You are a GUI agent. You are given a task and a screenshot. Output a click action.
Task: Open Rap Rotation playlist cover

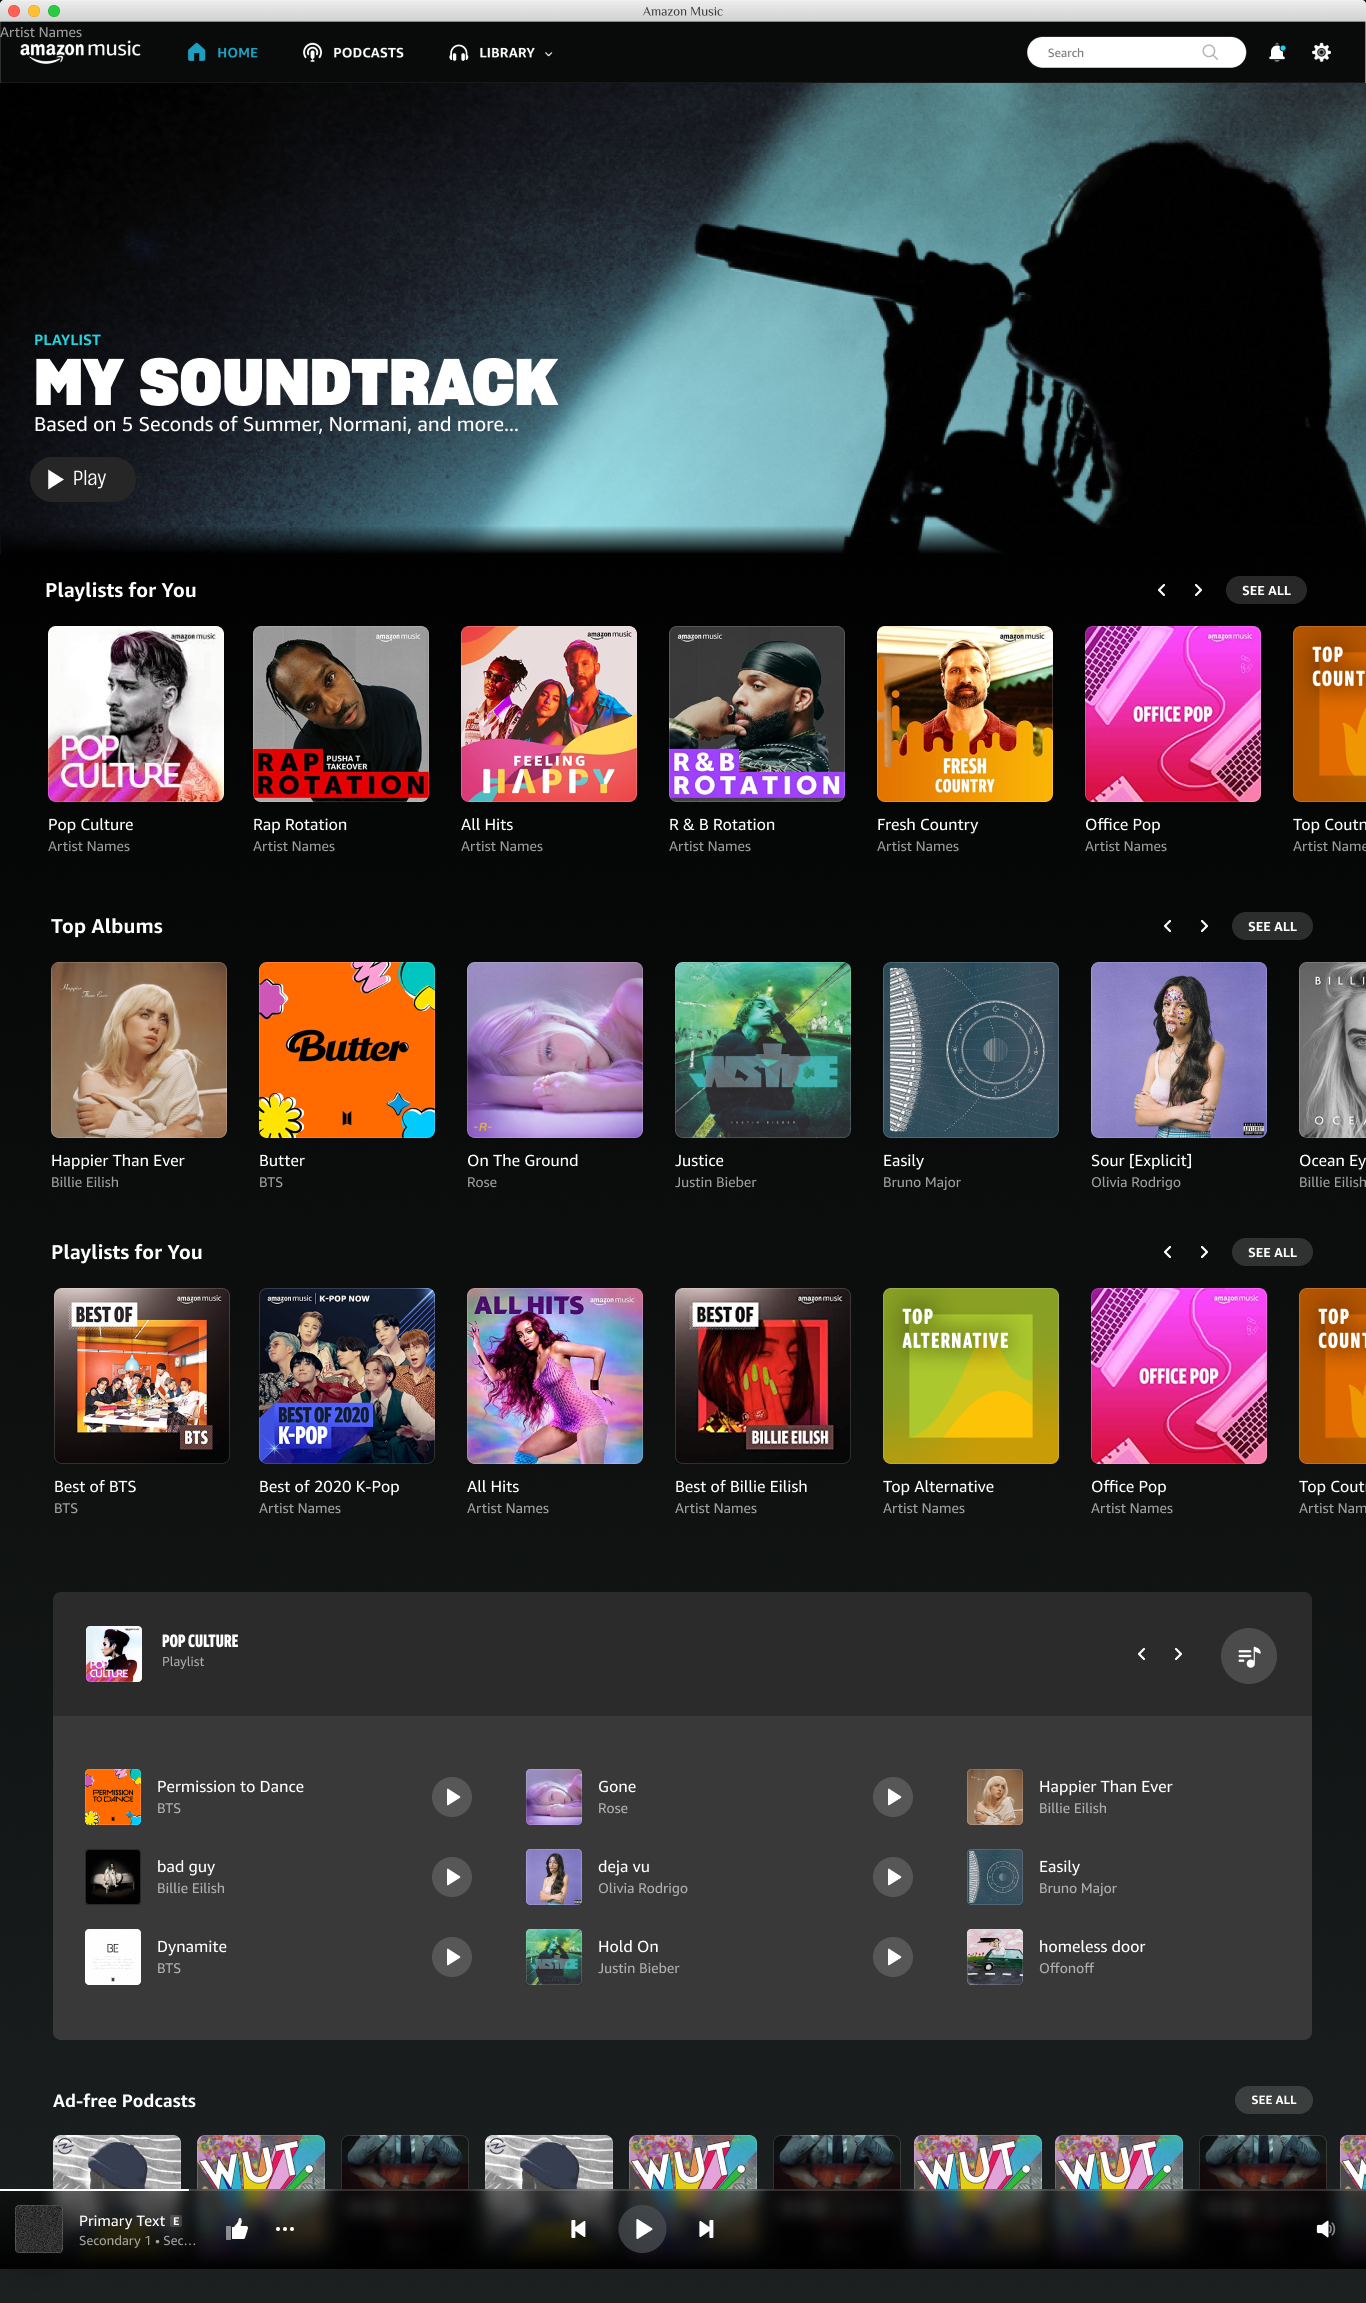pos(341,714)
